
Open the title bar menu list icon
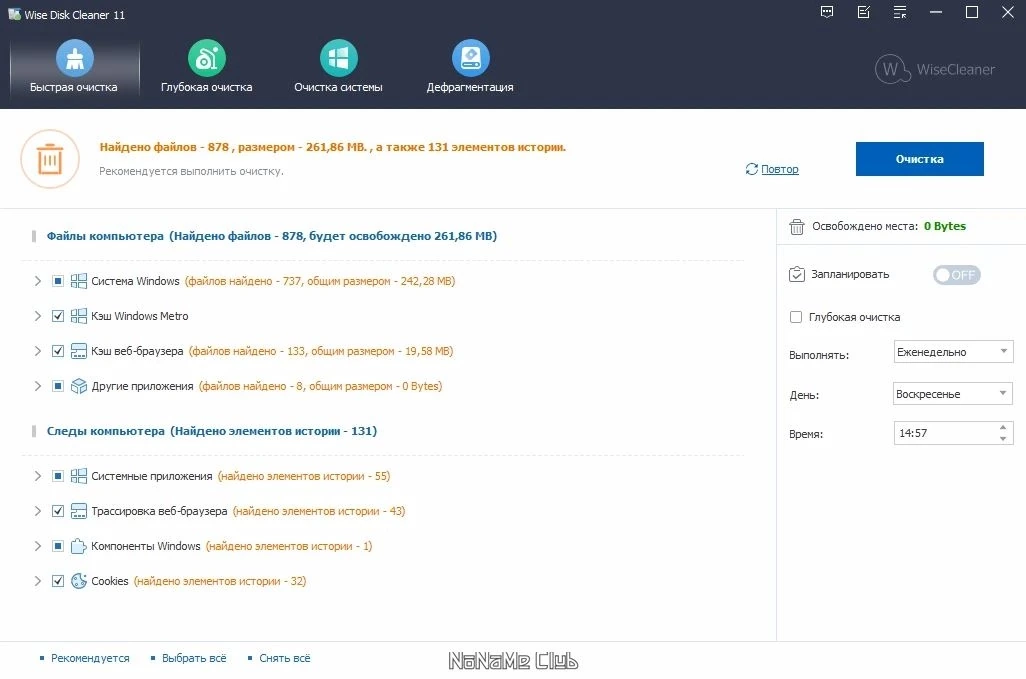click(900, 12)
